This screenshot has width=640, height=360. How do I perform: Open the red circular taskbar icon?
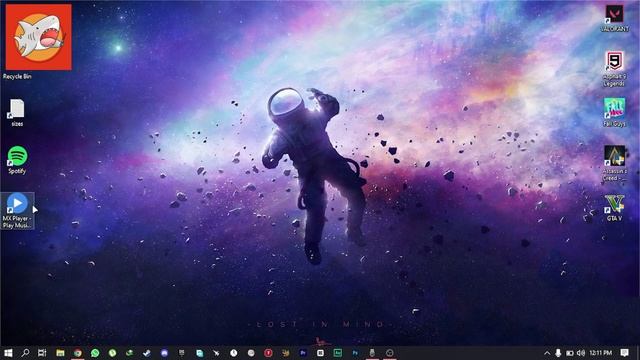click(268, 353)
